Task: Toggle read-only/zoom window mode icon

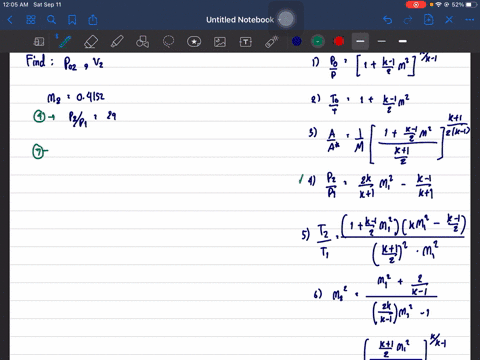Action: pyautogui.click(x=39, y=42)
